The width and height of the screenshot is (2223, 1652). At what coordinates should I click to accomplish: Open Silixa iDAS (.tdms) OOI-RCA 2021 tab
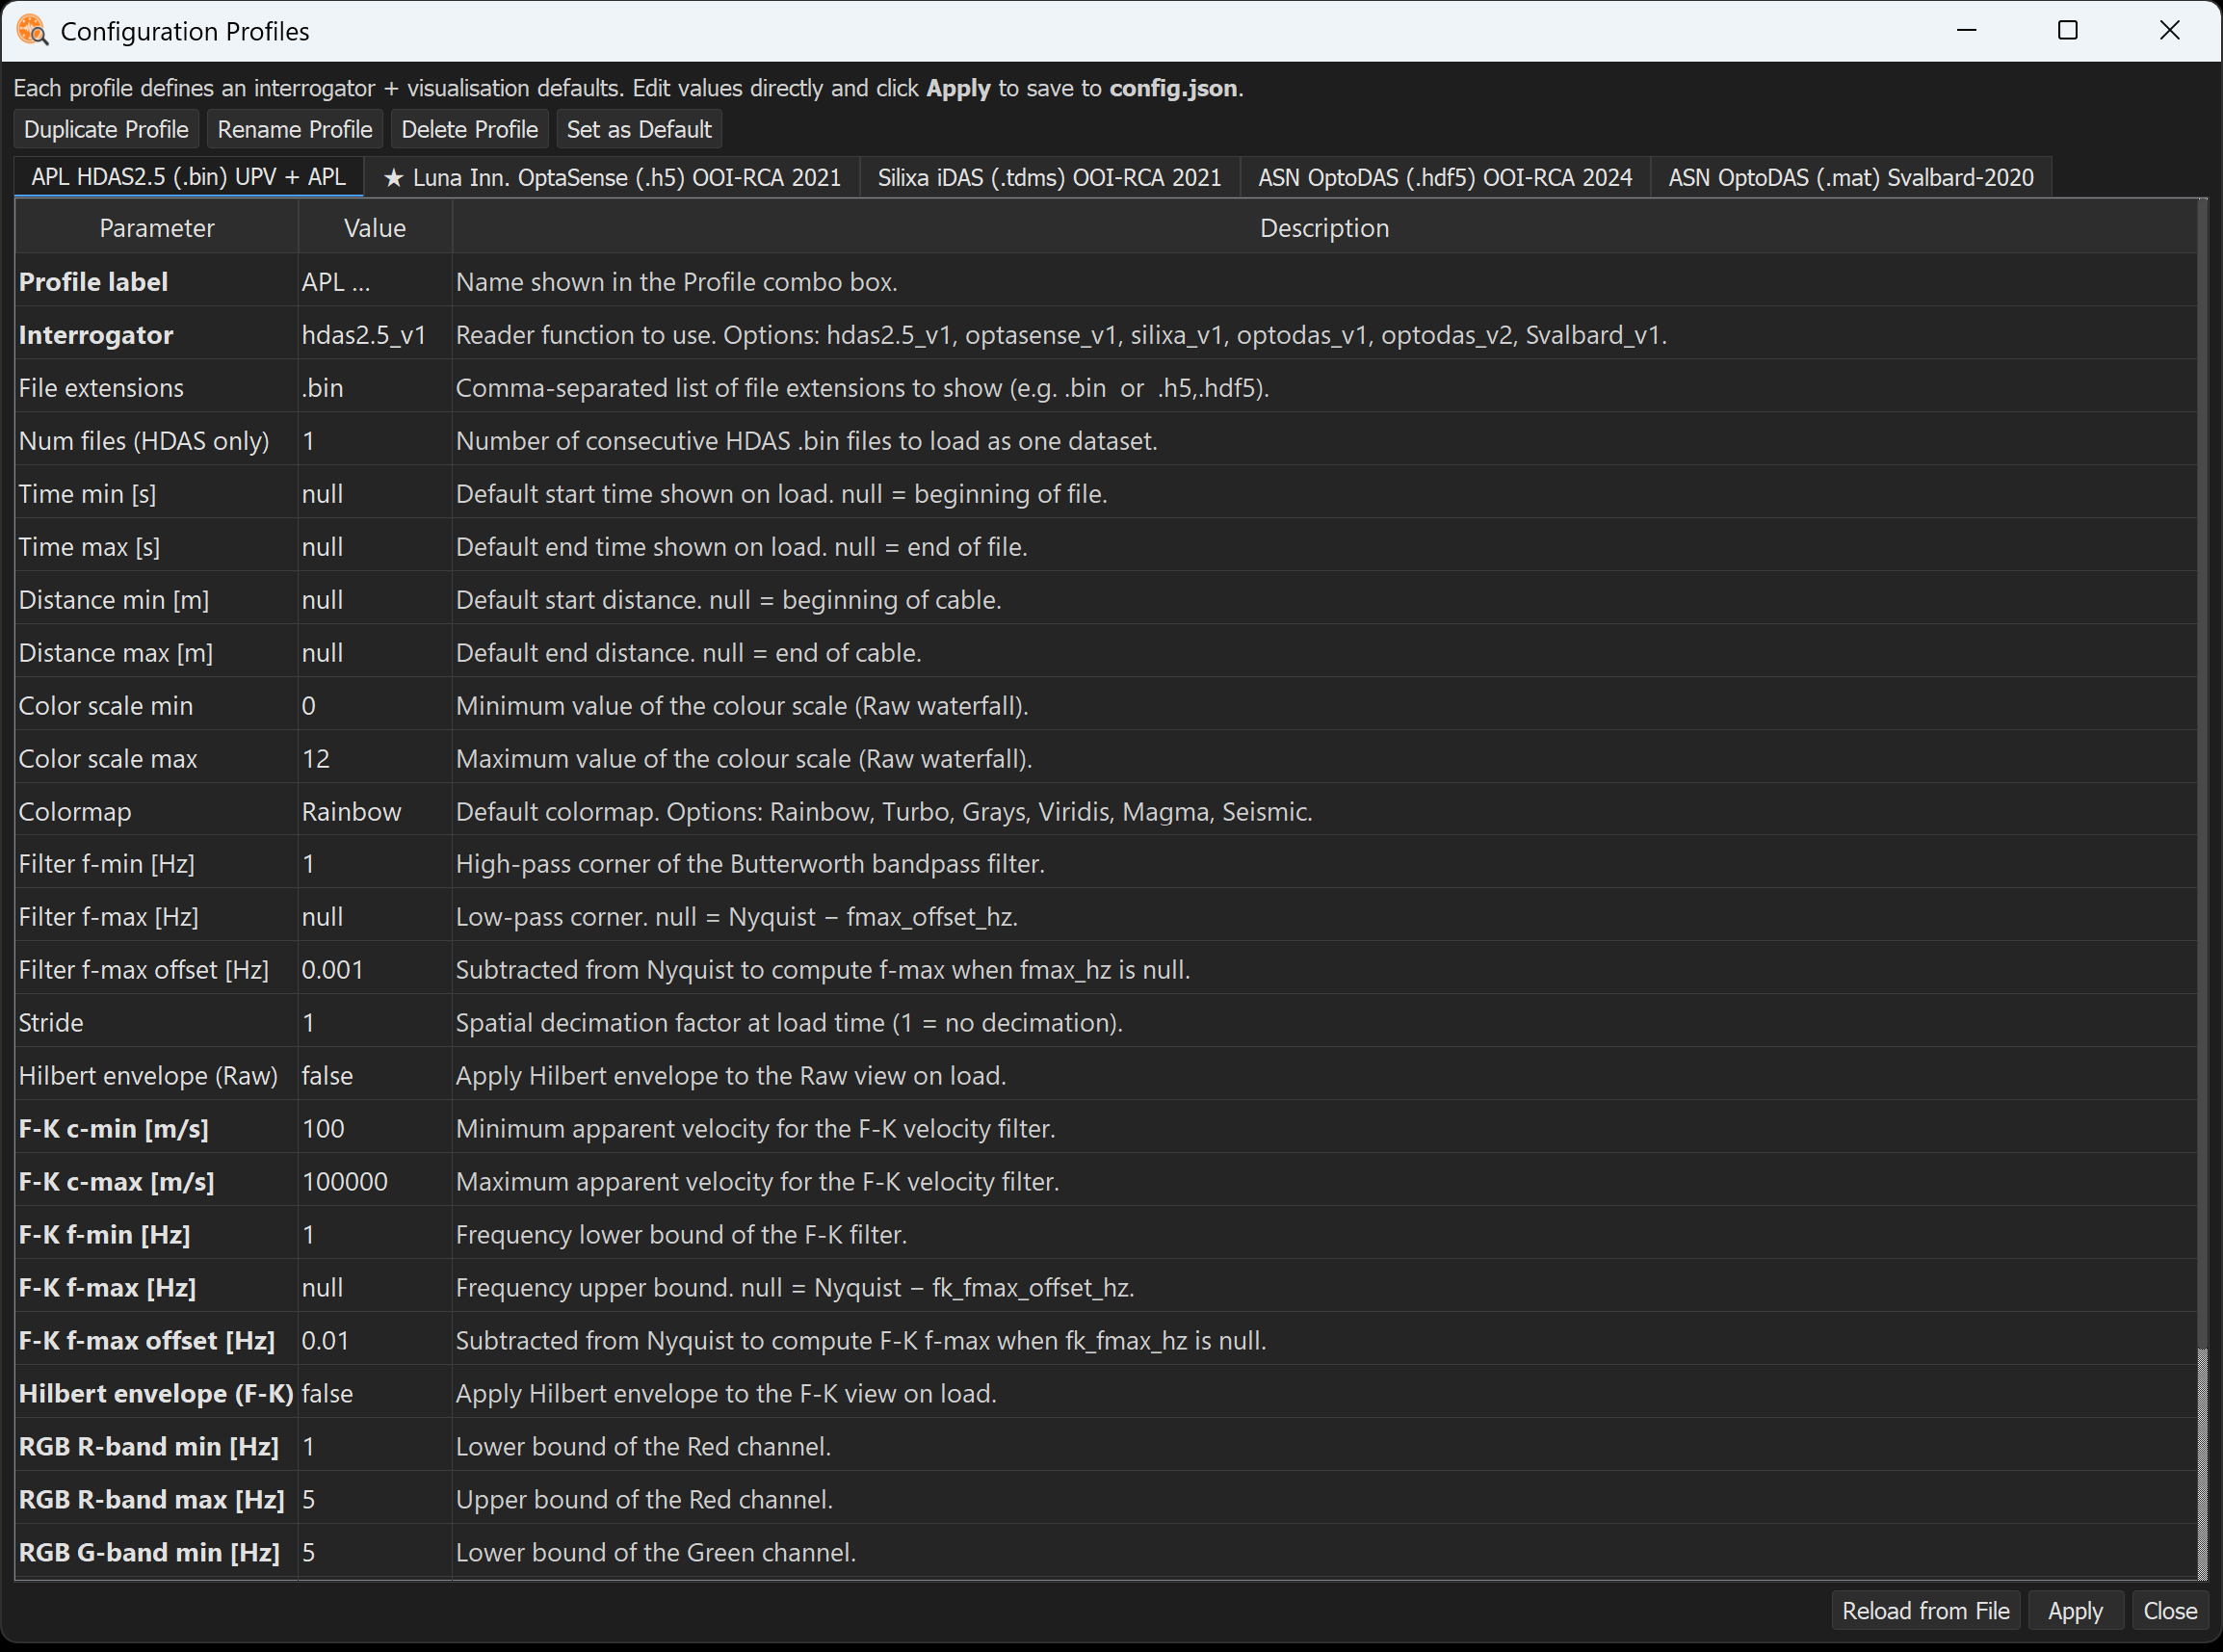pyautogui.click(x=1049, y=178)
